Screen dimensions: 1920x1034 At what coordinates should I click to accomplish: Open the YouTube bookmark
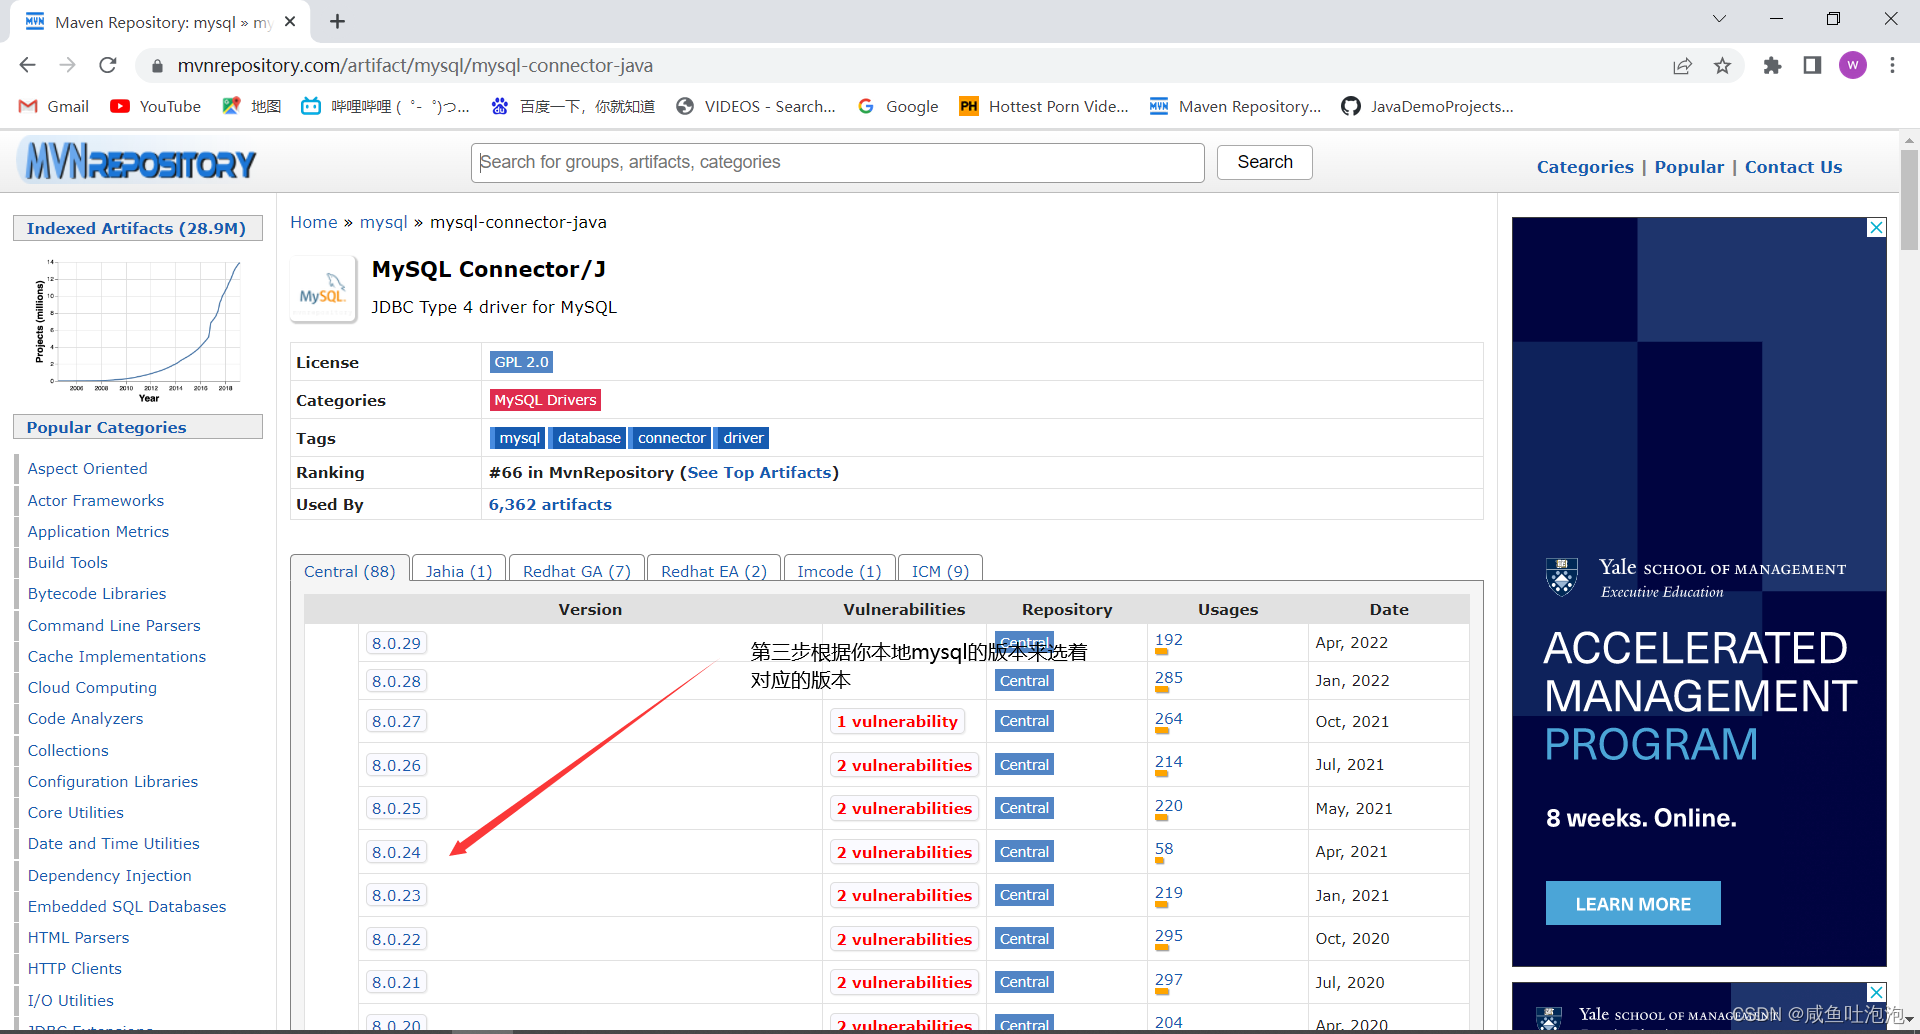[x=155, y=106]
